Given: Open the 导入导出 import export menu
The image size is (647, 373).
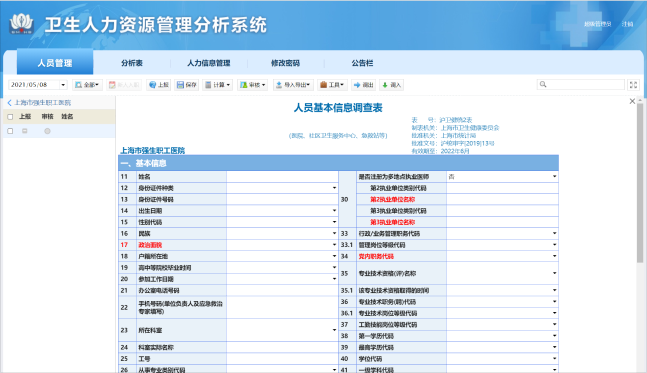Looking at the screenshot, I should (293, 85).
